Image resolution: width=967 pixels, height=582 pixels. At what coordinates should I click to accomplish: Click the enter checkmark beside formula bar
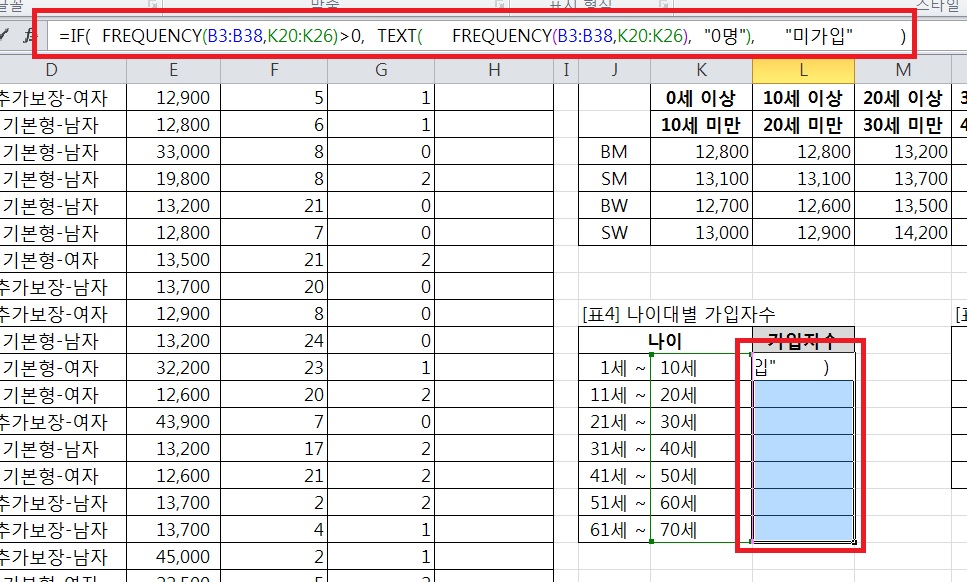click(x=6, y=35)
